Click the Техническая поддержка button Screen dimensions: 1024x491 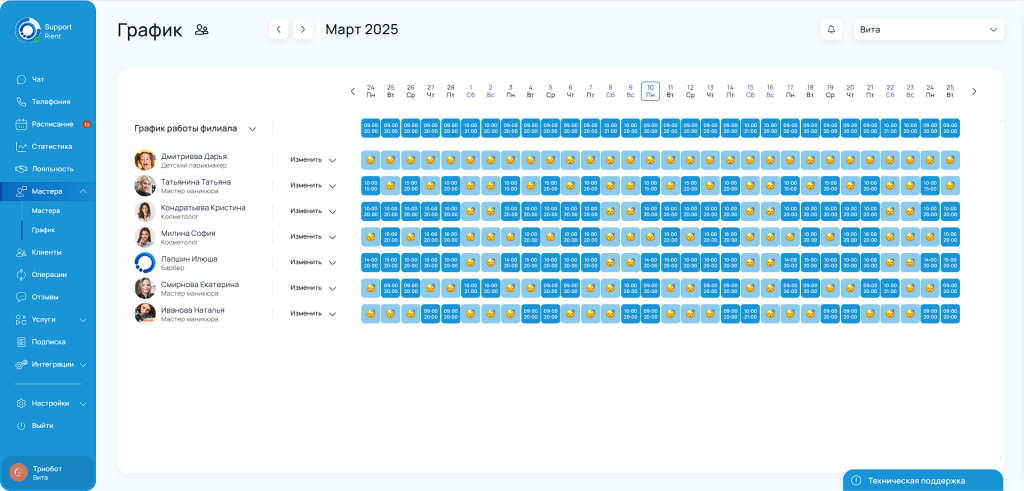(x=922, y=480)
